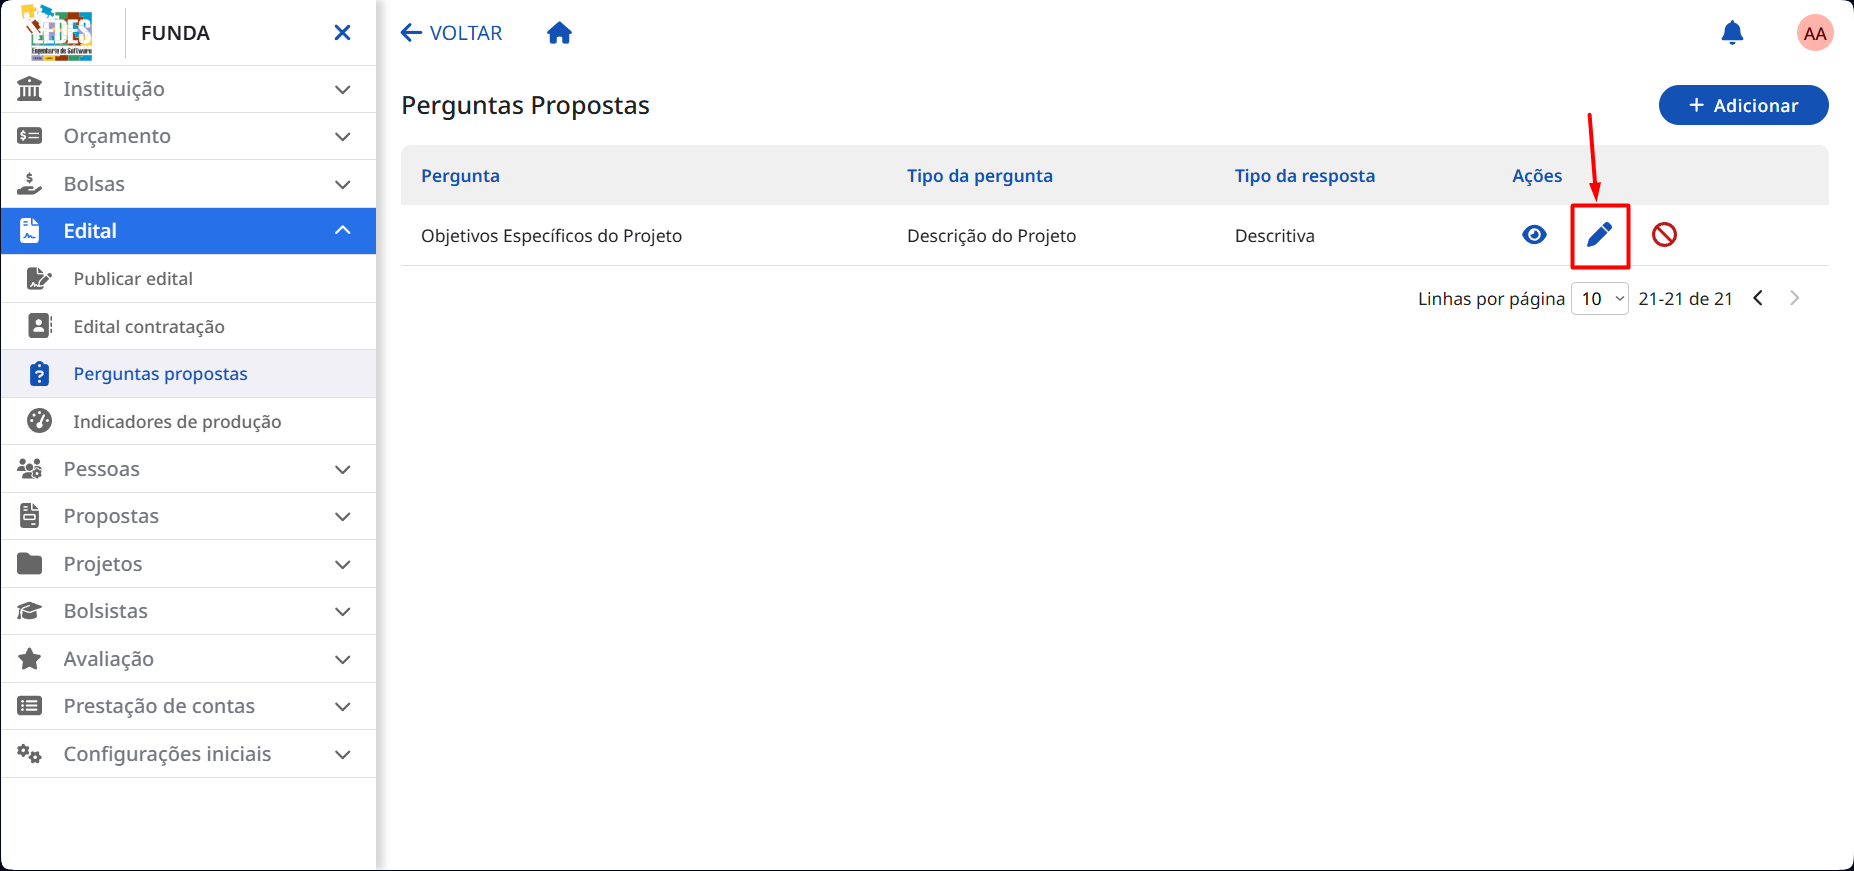The width and height of the screenshot is (1854, 871).
Task: Go to previous page of results
Action: coord(1758,298)
